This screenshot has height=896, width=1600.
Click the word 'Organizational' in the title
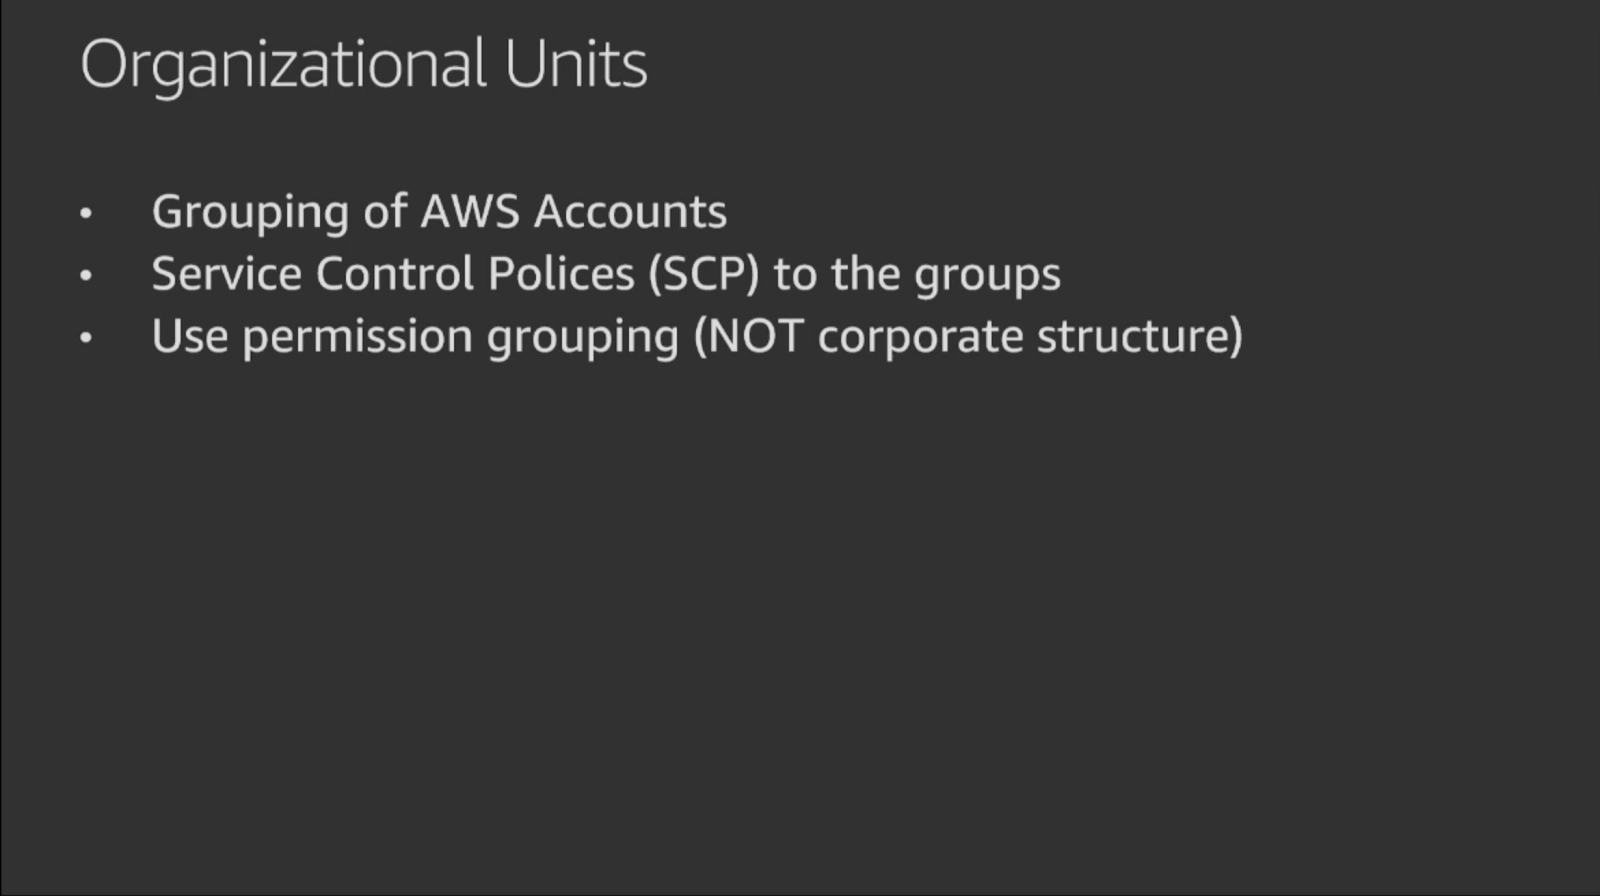pos(284,66)
